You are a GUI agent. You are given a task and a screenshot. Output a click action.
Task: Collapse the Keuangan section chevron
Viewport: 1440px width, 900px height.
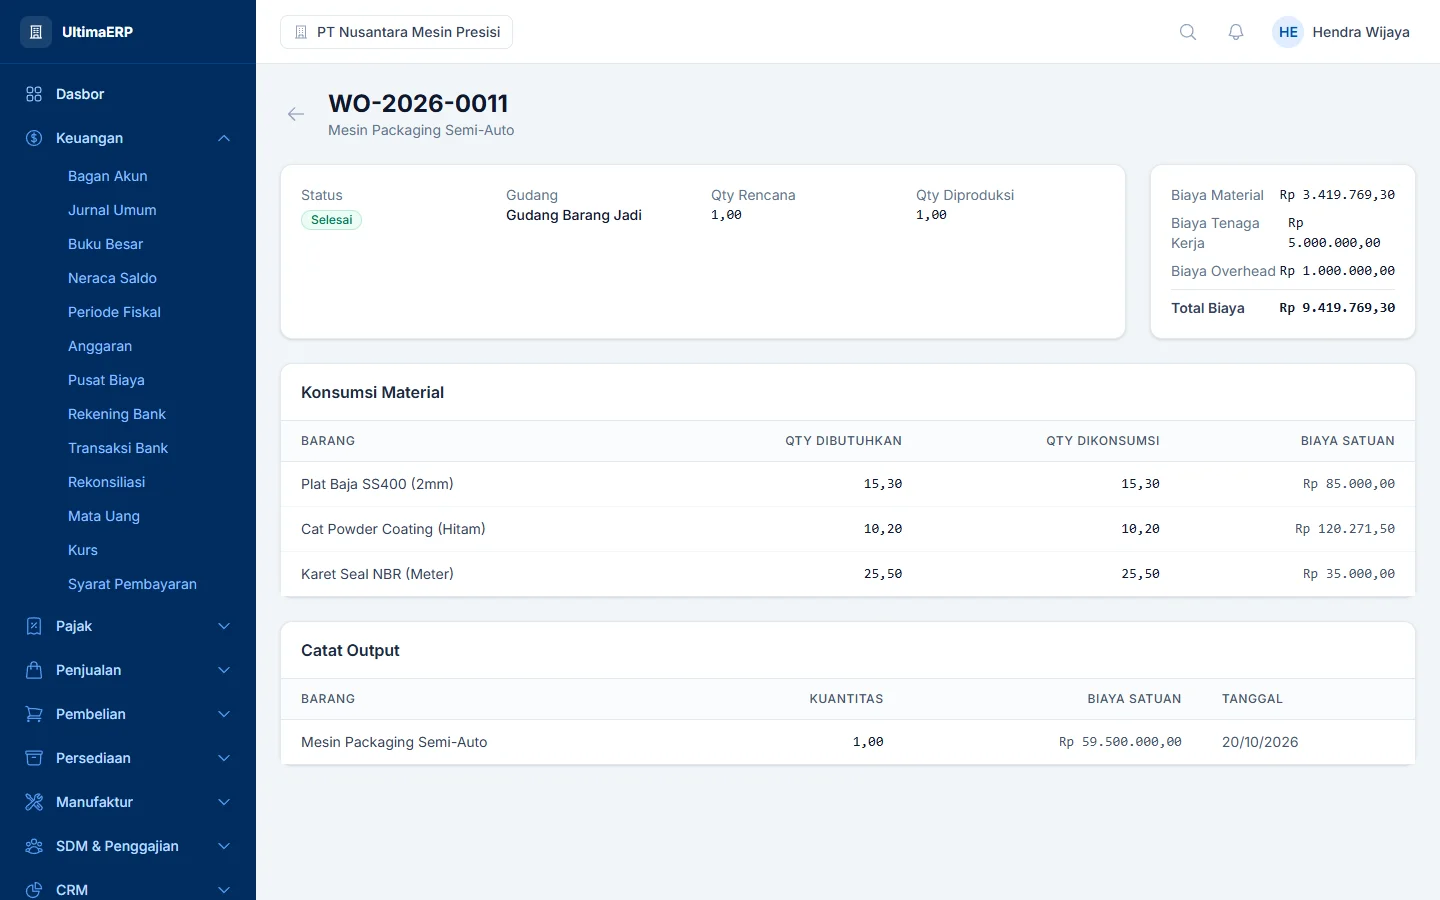(224, 138)
